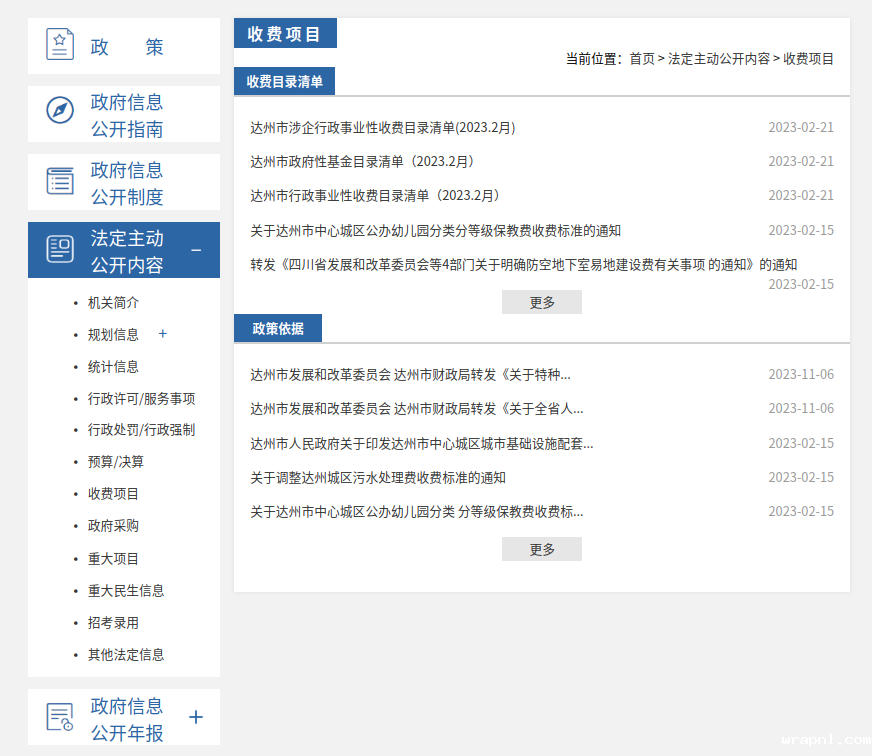This screenshot has height=756, width=872.
Task: Click the star document icon beside 政策
Action: click(60, 45)
